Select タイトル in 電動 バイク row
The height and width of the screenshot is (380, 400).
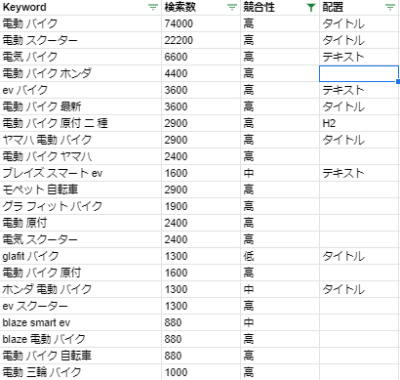pos(359,24)
